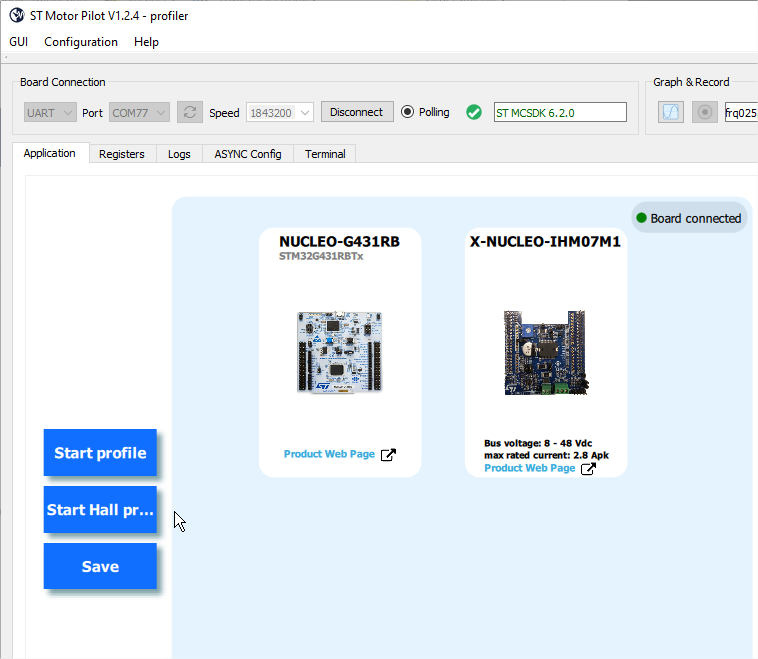This screenshot has width=758, height=659.
Task: Click the X-NUCLEO-IHM07M1 board title
Action: (545, 241)
